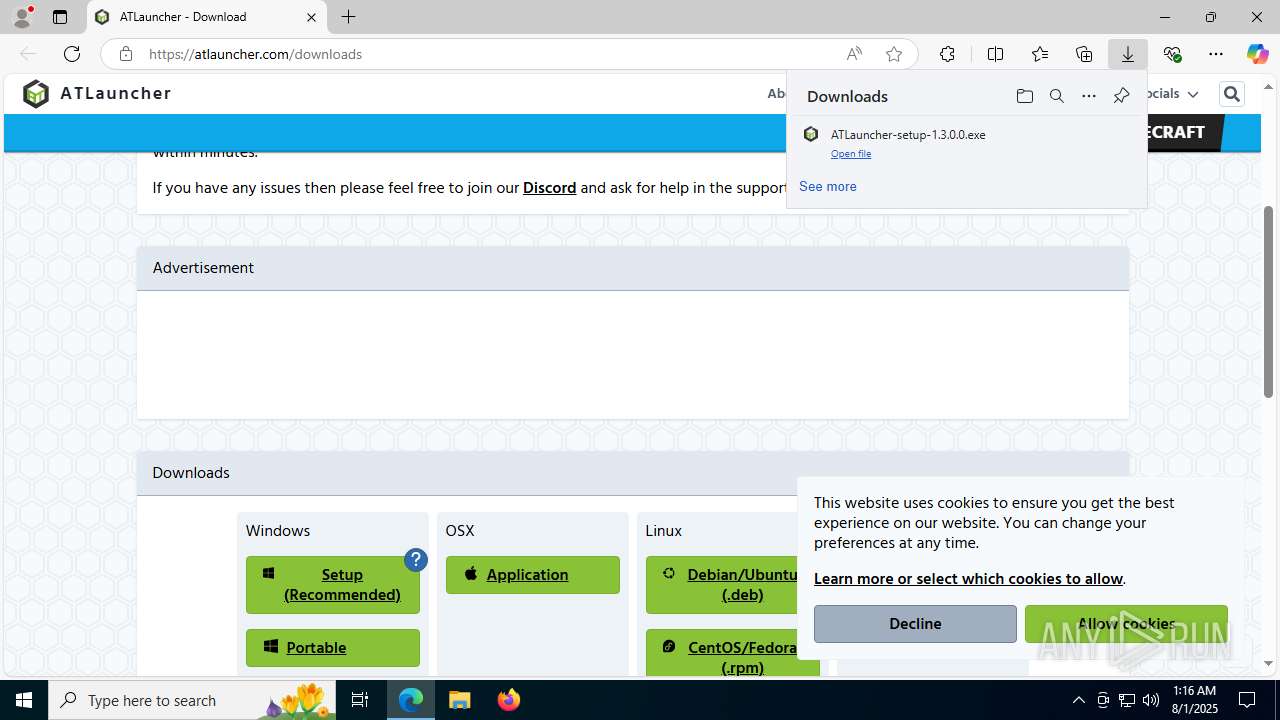
Task: Allow cookies
Action: [x=1126, y=624]
